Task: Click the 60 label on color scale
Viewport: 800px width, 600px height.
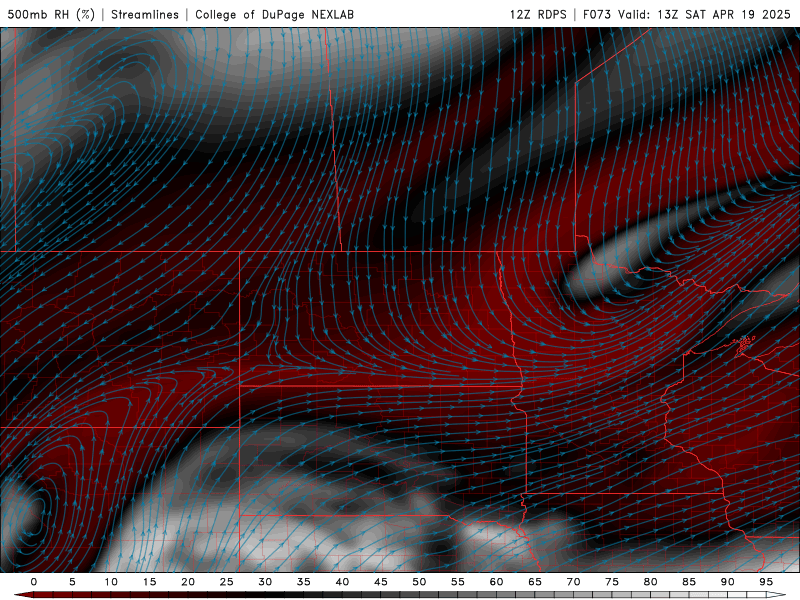Action: [496, 582]
